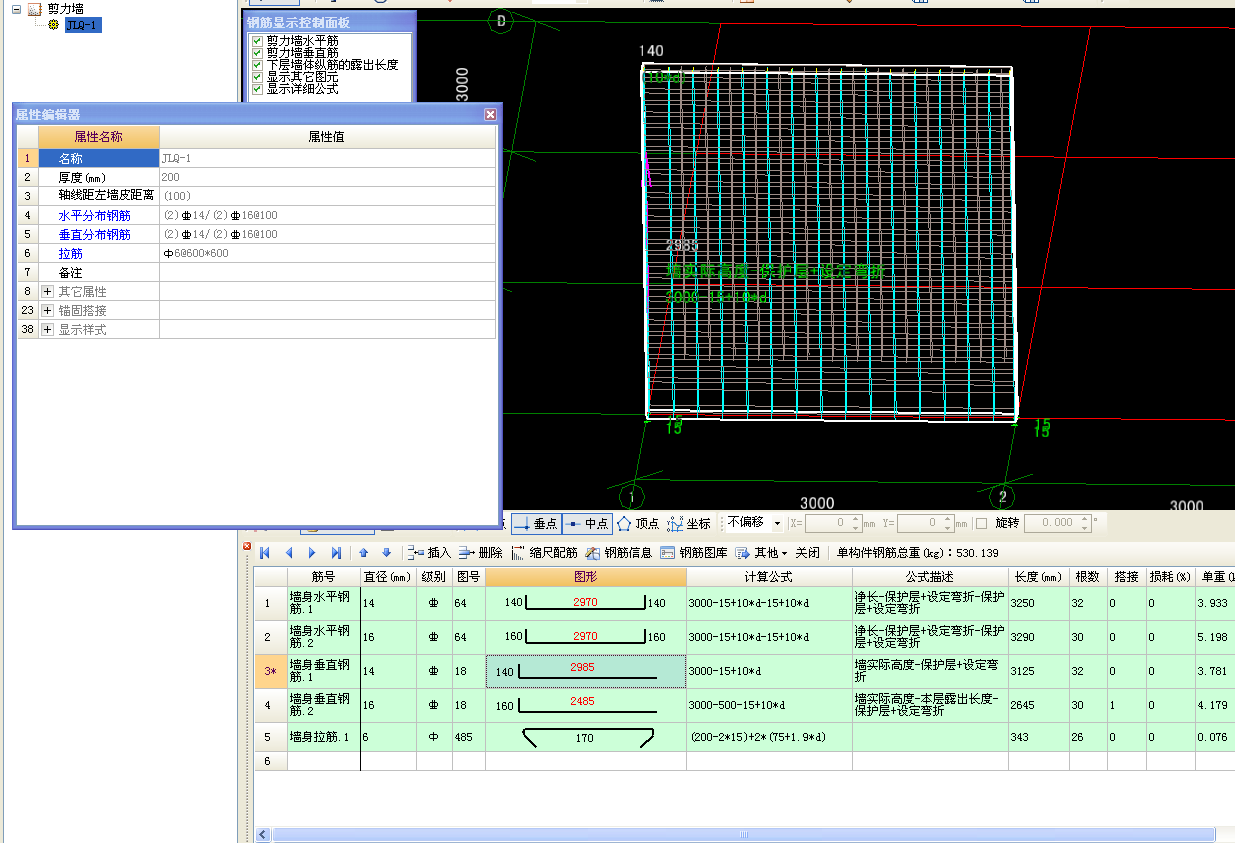Click tie-bar shape cell showing 170
Viewport: 1235px width, 843px height.
pyautogui.click(x=586, y=738)
